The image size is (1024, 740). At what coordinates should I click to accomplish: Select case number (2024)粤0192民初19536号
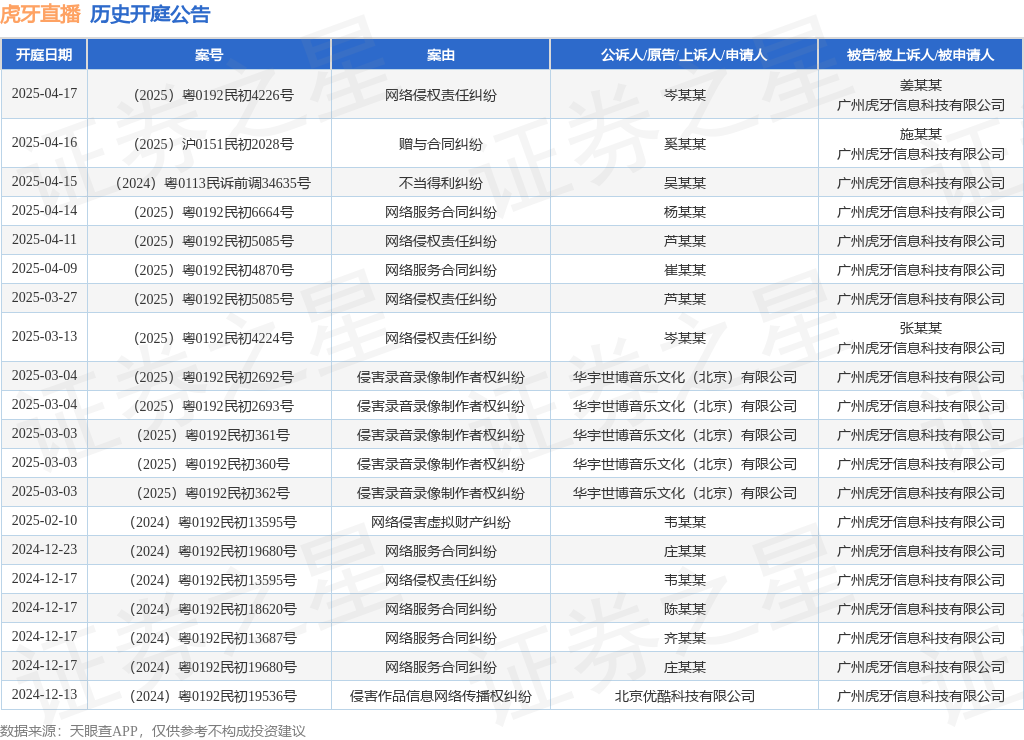coord(214,696)
